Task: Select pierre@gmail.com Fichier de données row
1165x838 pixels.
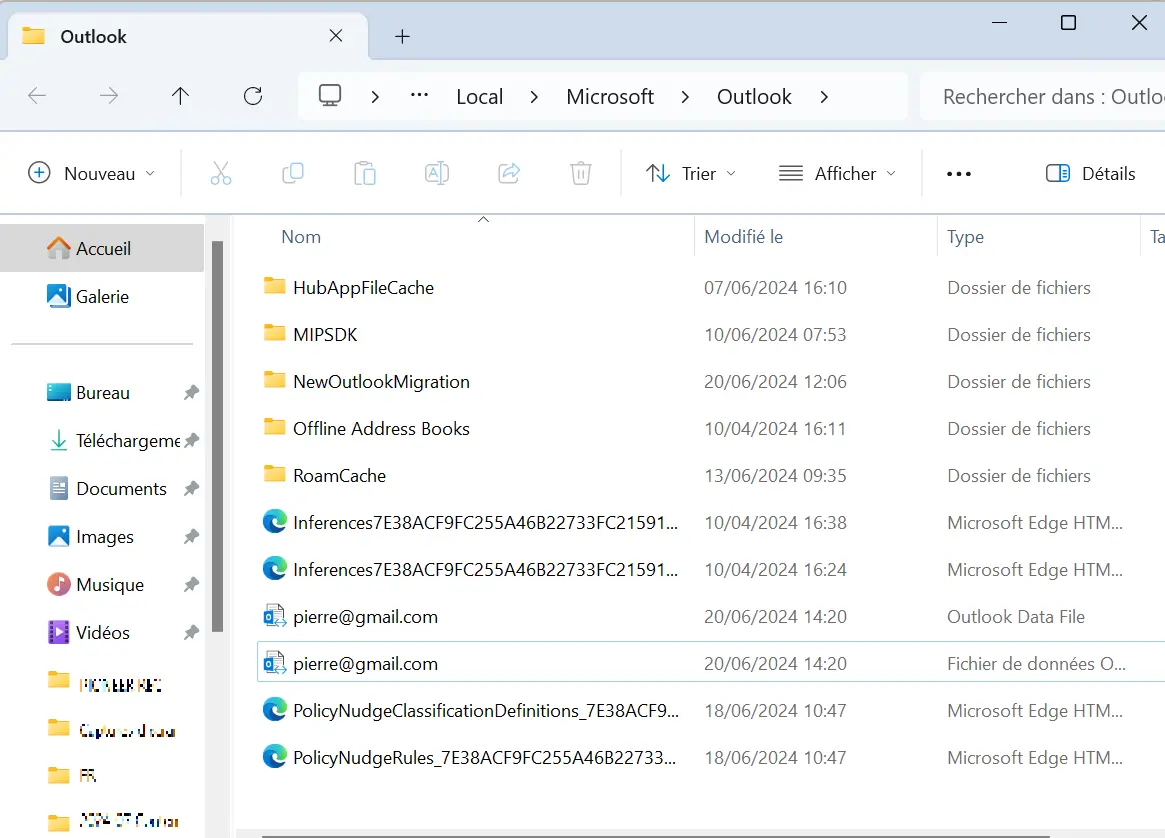Action: 710,663
